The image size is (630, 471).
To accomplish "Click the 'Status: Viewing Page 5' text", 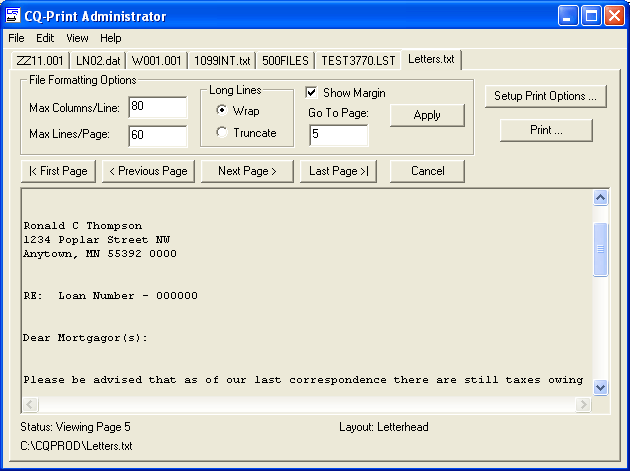I will click(76, 427).
